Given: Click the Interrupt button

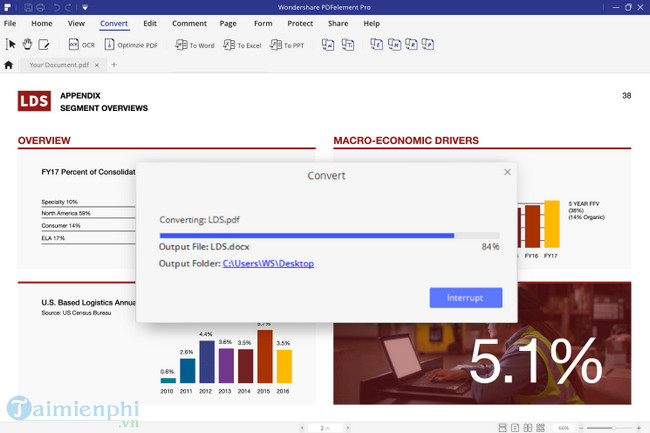Looking at the screenshot, I should click(x=466, y=298).
